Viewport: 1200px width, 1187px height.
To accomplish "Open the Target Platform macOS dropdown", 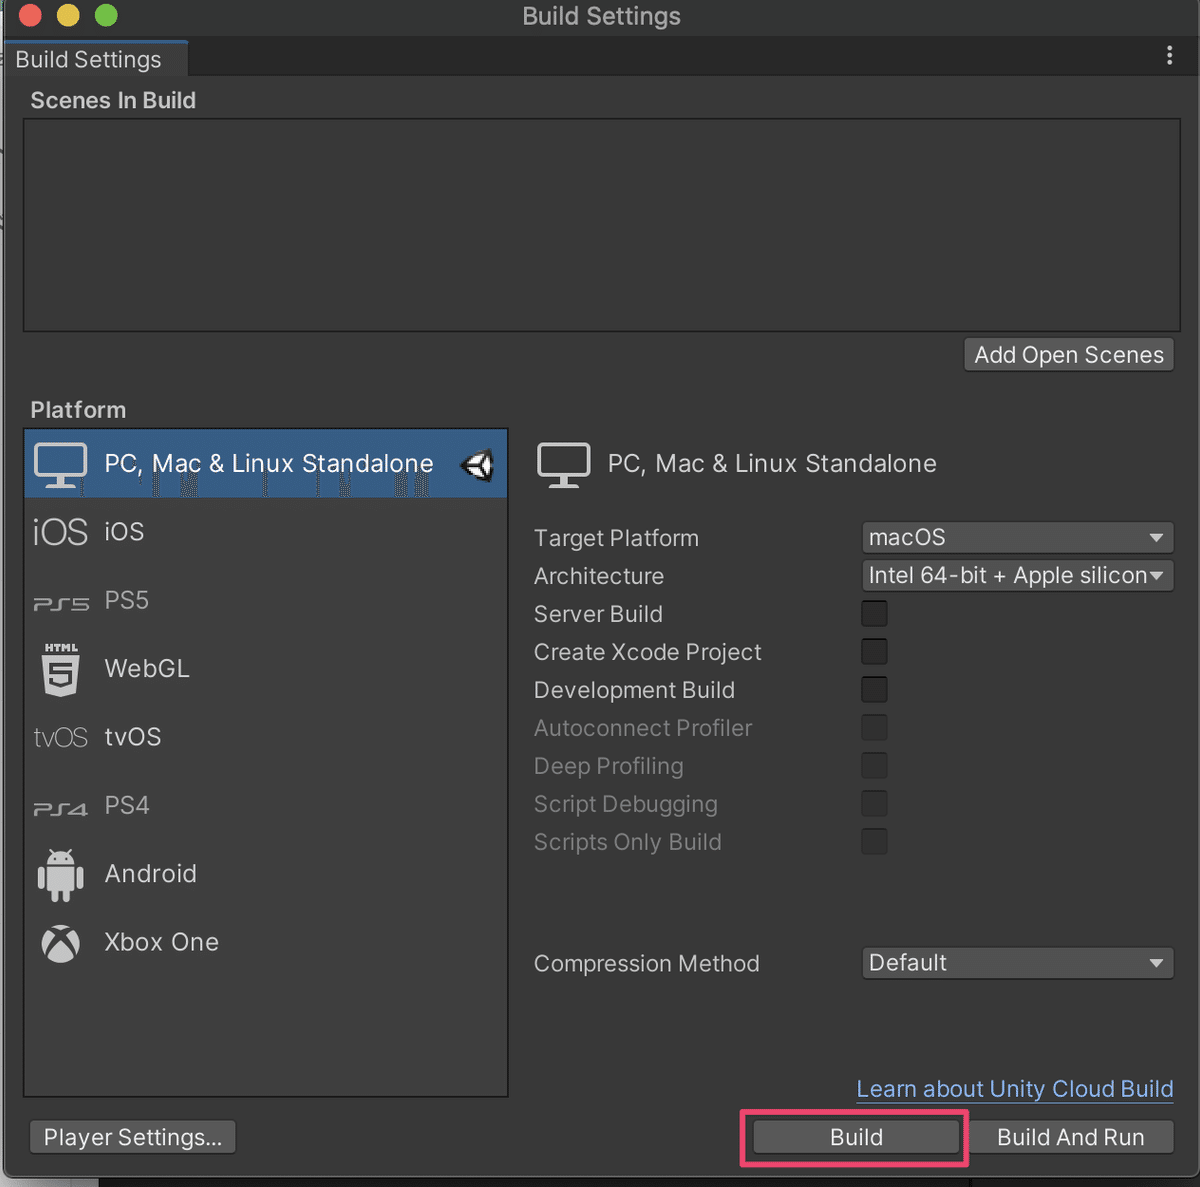I will tap(1017, 538).
